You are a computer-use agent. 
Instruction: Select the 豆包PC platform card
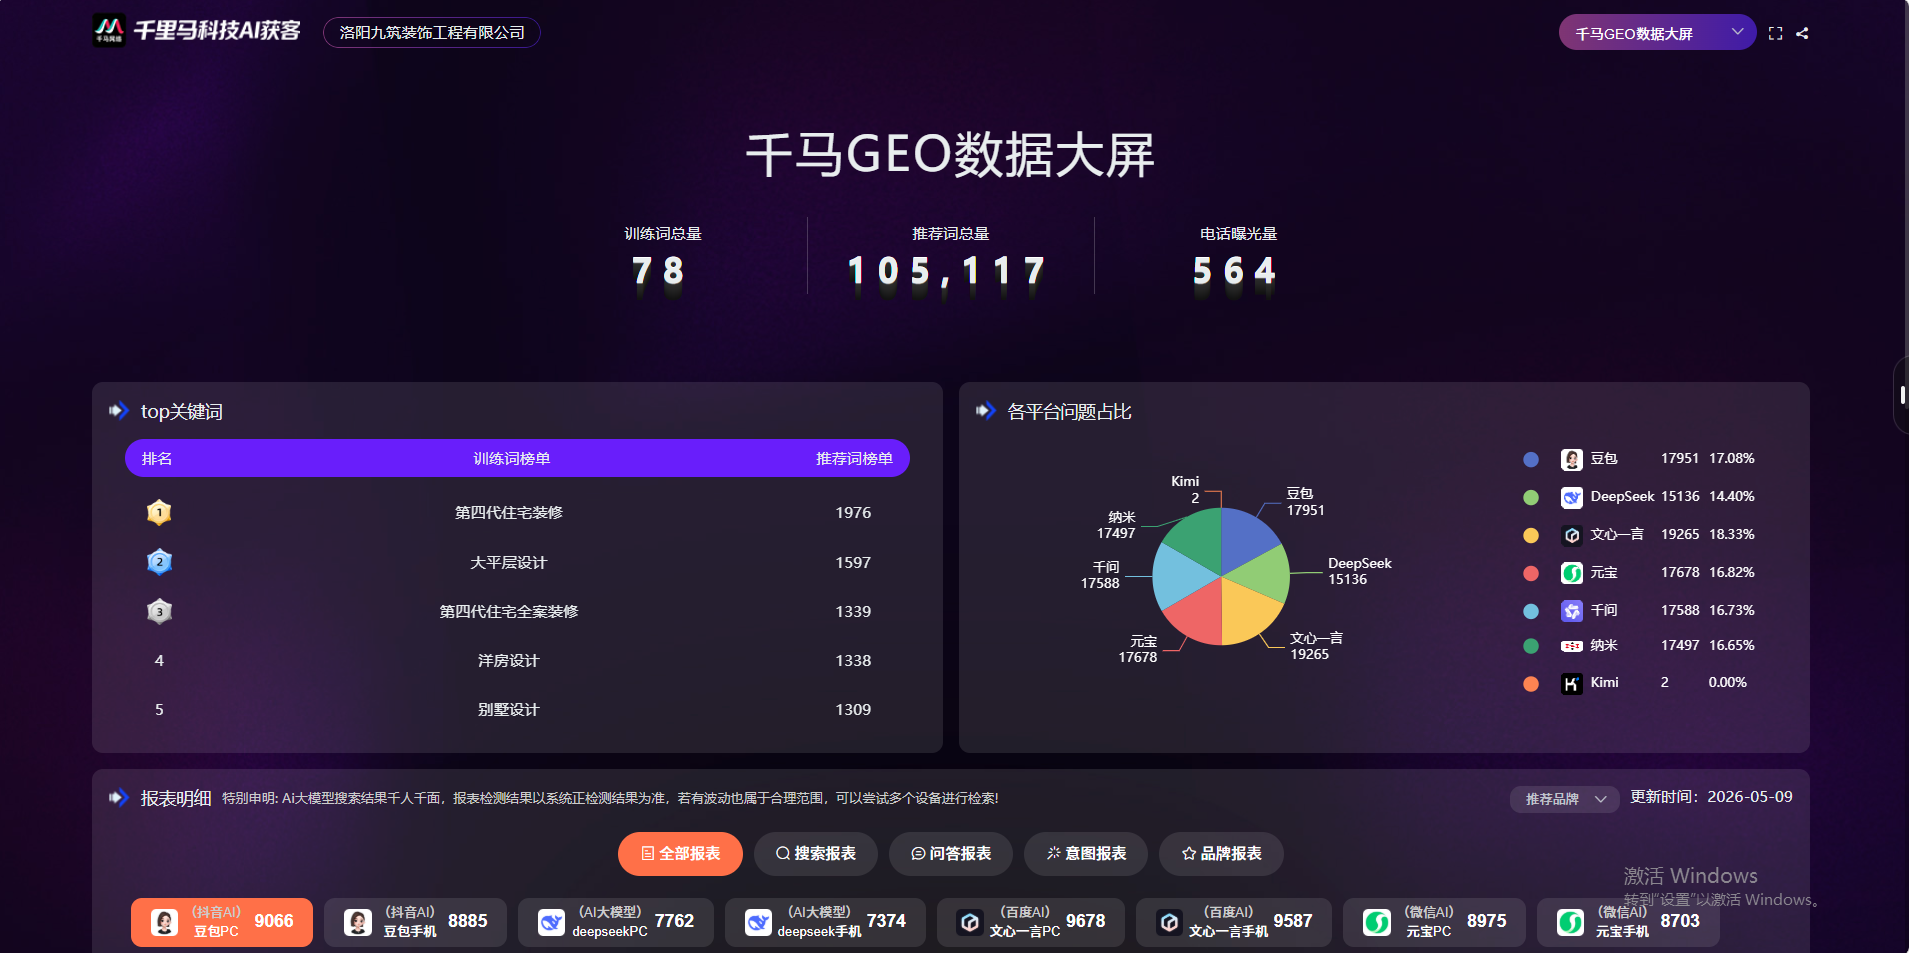point(222,922)
